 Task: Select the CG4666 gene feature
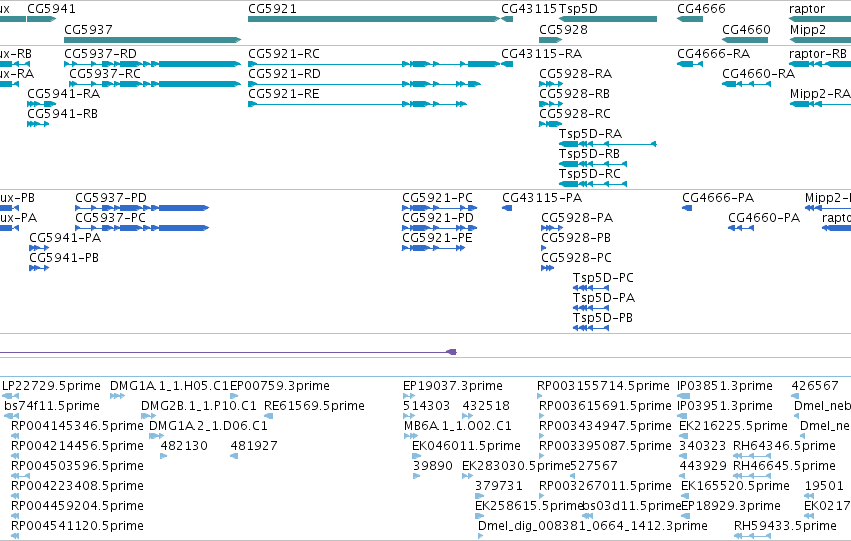pos(690,19)
